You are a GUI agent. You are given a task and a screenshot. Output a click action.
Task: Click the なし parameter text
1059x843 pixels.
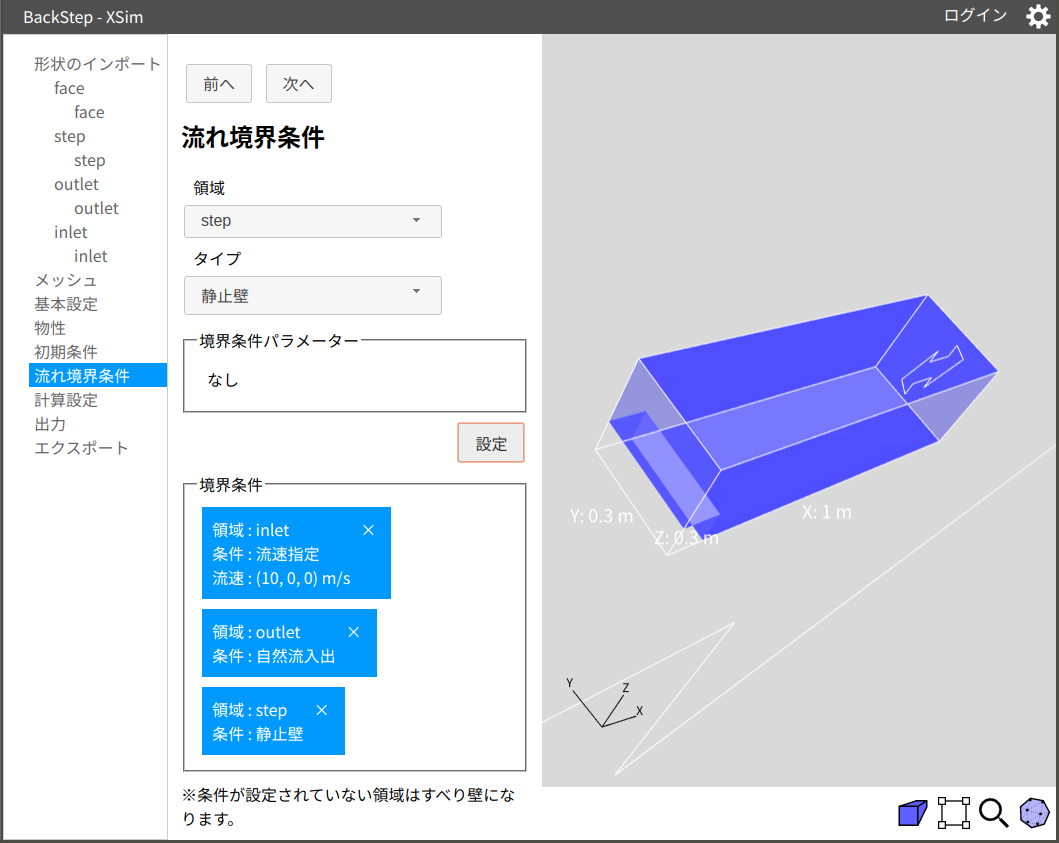[x=223, y=380]
